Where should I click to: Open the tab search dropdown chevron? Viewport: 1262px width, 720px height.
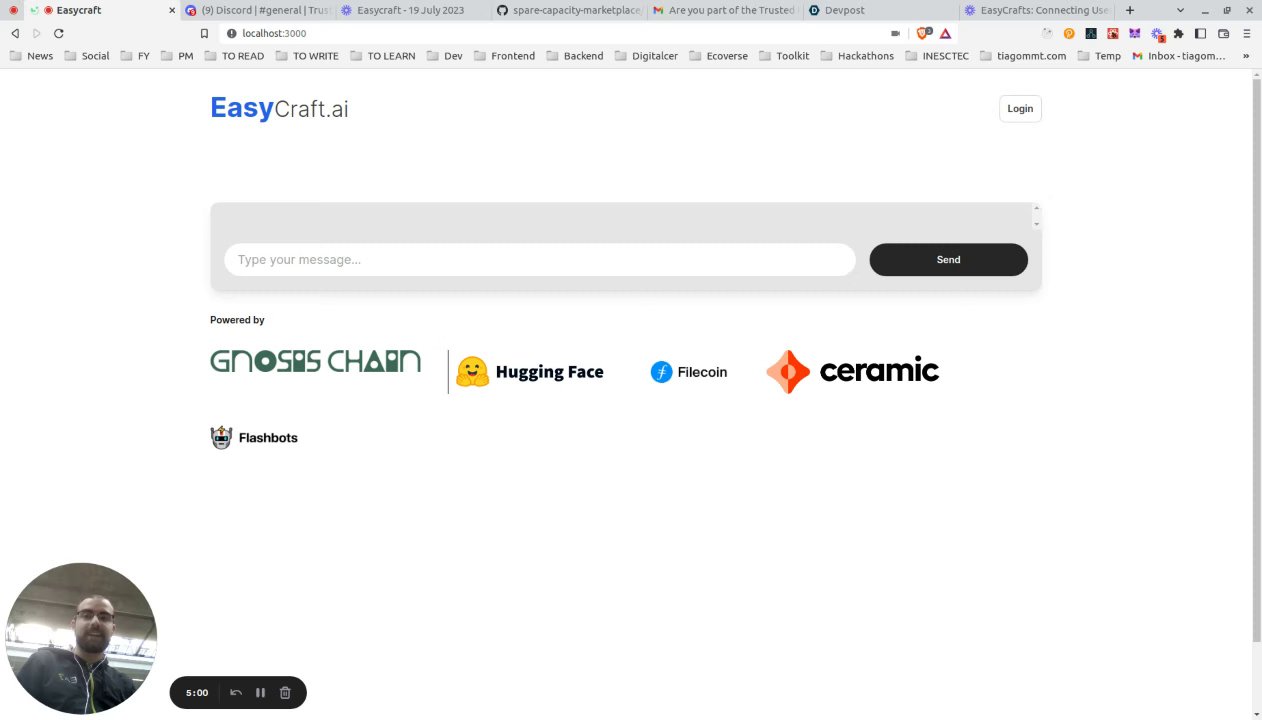pyautogui.click(x=1180, y=10)
